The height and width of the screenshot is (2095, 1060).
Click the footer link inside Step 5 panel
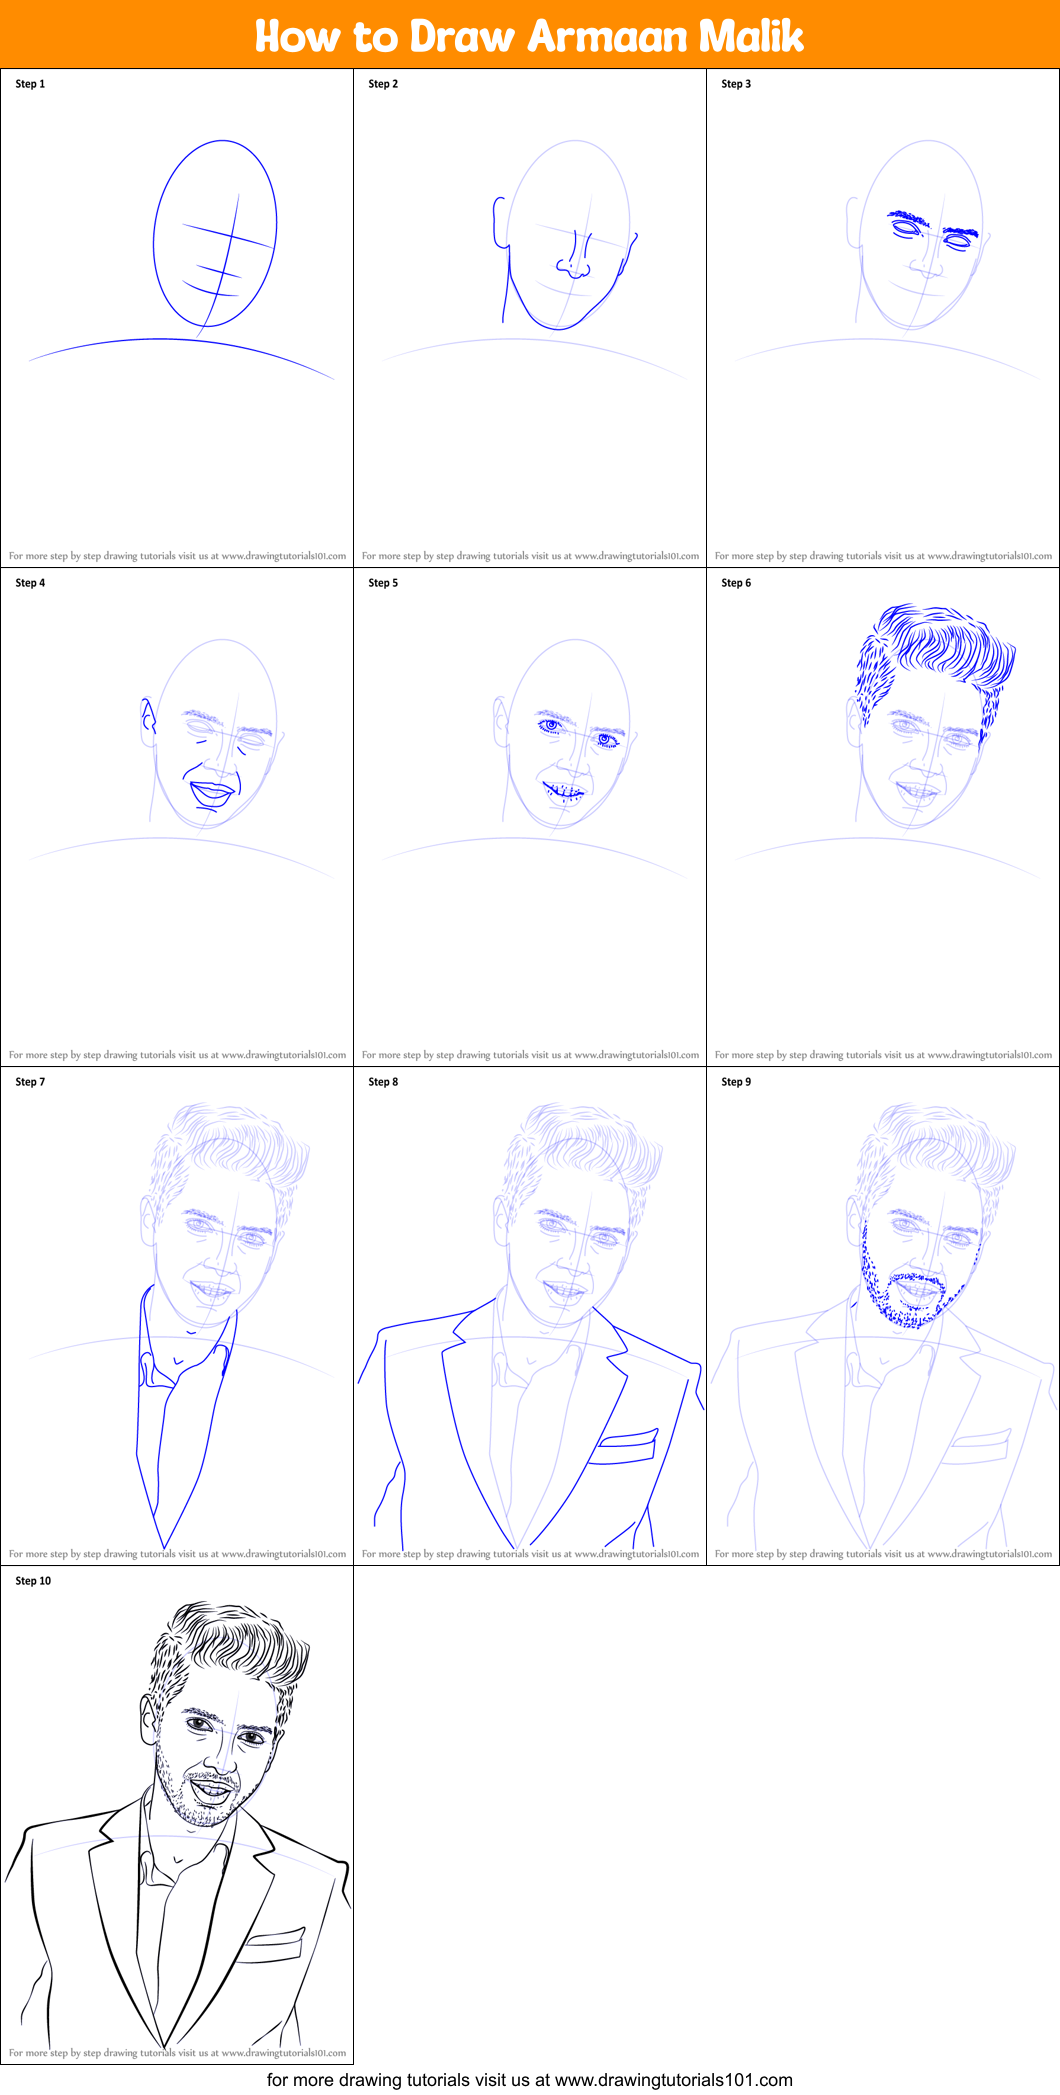[x=530, y=1055]
